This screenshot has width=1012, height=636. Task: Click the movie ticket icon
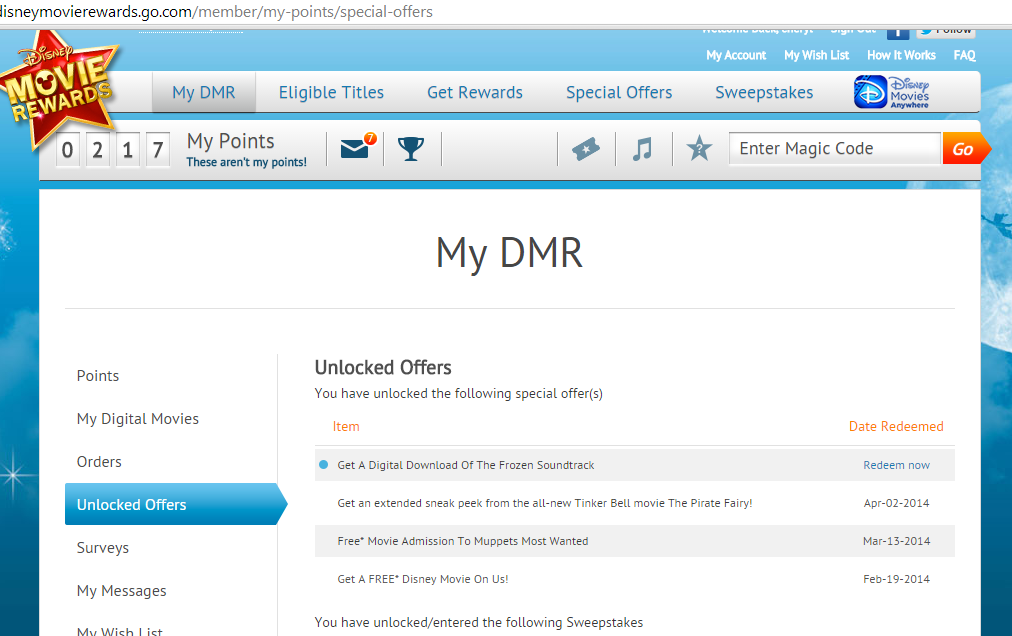tap(586, 149)
